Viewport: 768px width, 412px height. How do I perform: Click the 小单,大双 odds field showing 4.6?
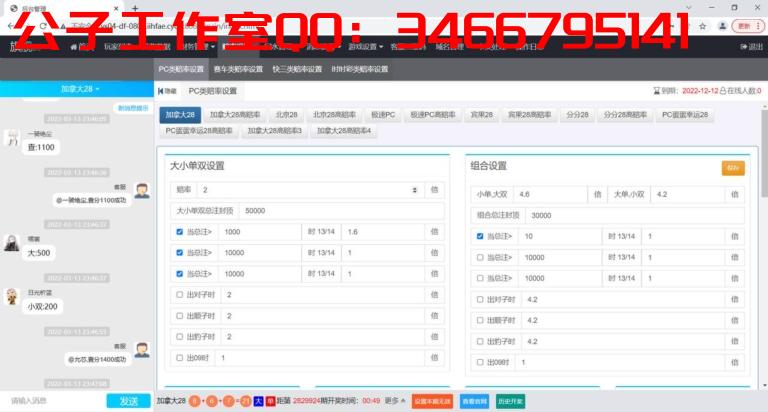pyautogui.click(x=550, y=194)
